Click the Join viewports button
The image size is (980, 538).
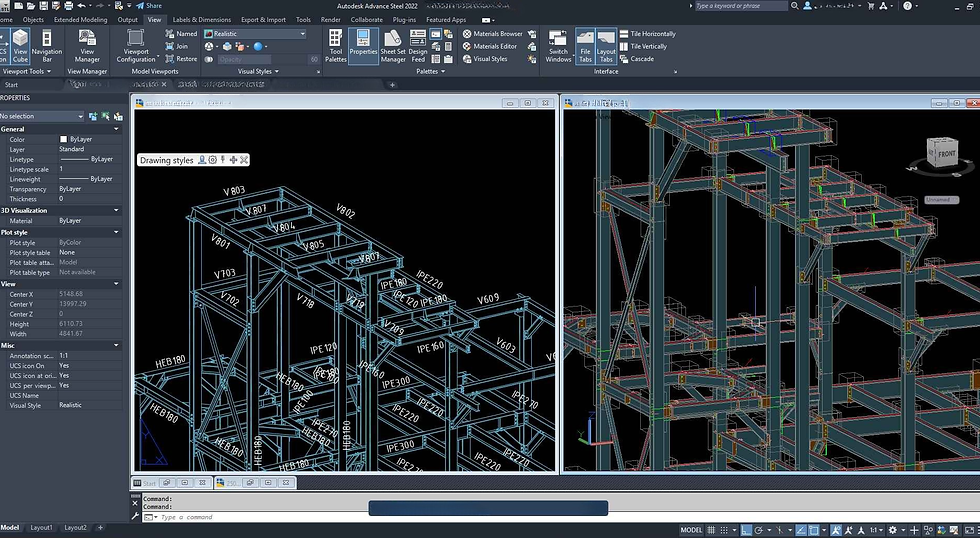pos(177,46)
